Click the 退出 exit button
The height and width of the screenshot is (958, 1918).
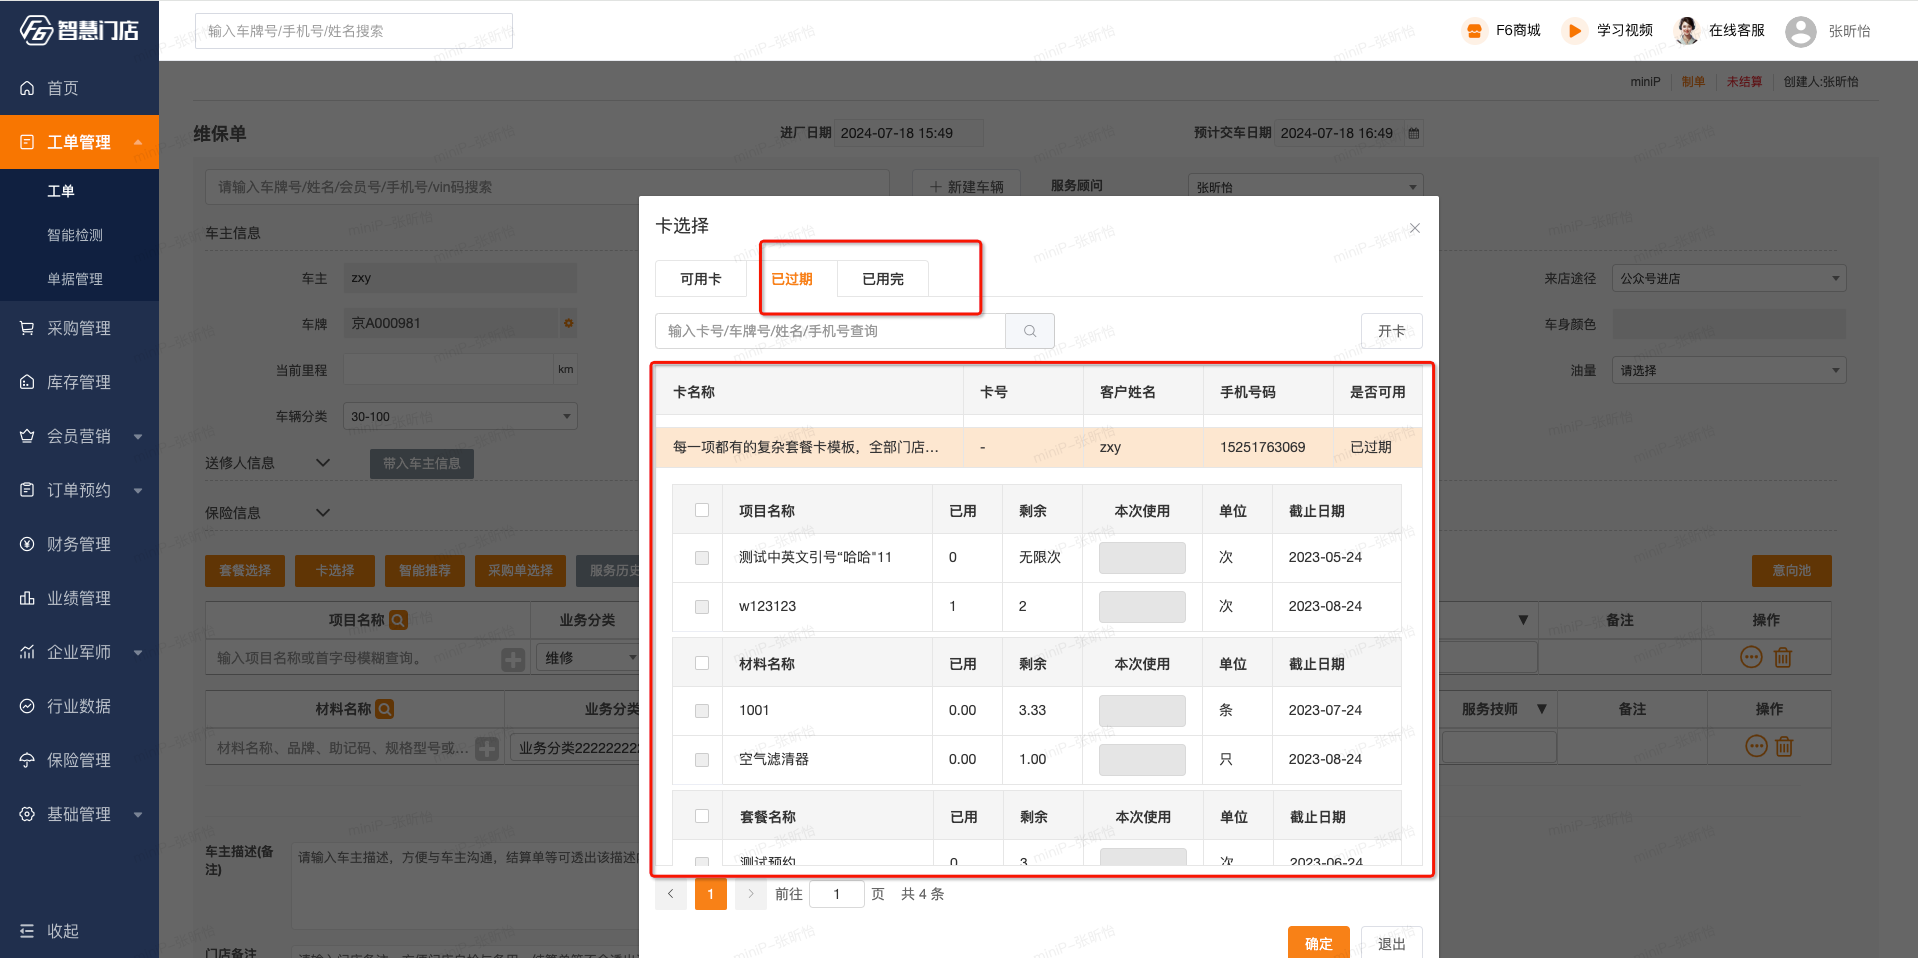(x=1392, y=943)
